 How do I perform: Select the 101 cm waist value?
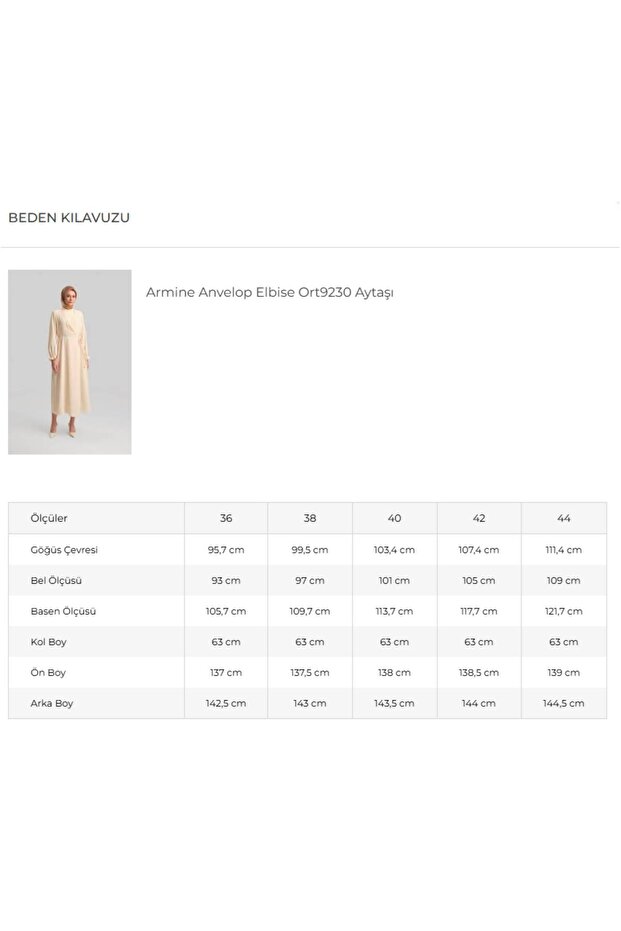click(394, 581)
